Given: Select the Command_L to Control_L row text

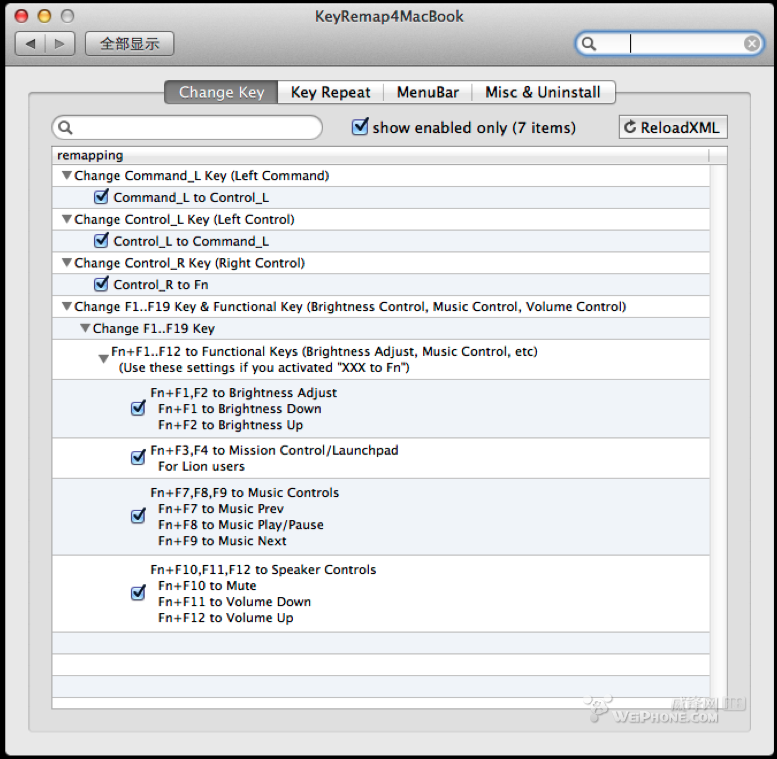Looking at the screenshot, I should point(191,198).
